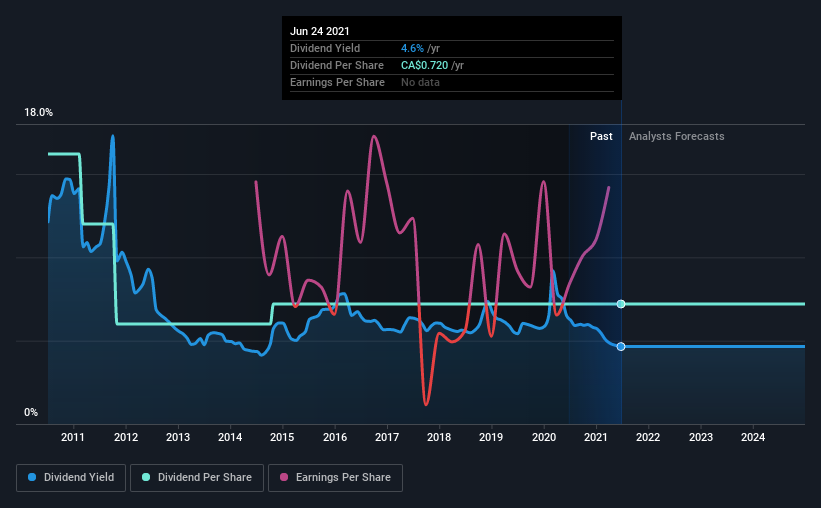The width and height of the screenshot is (821, 508).
Task: Click the 2022 x-axis label
Action: (648, 437)
